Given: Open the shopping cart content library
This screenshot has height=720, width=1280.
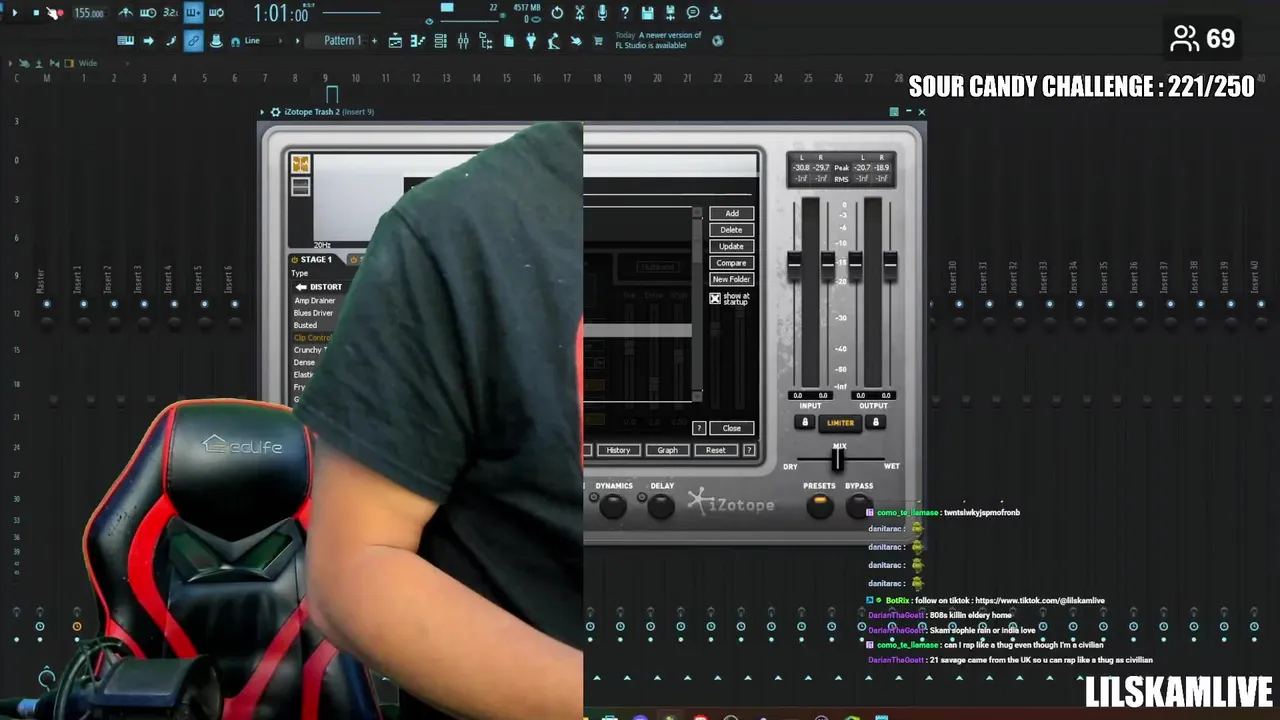Looking at the screenshot, I should point(598,41).
